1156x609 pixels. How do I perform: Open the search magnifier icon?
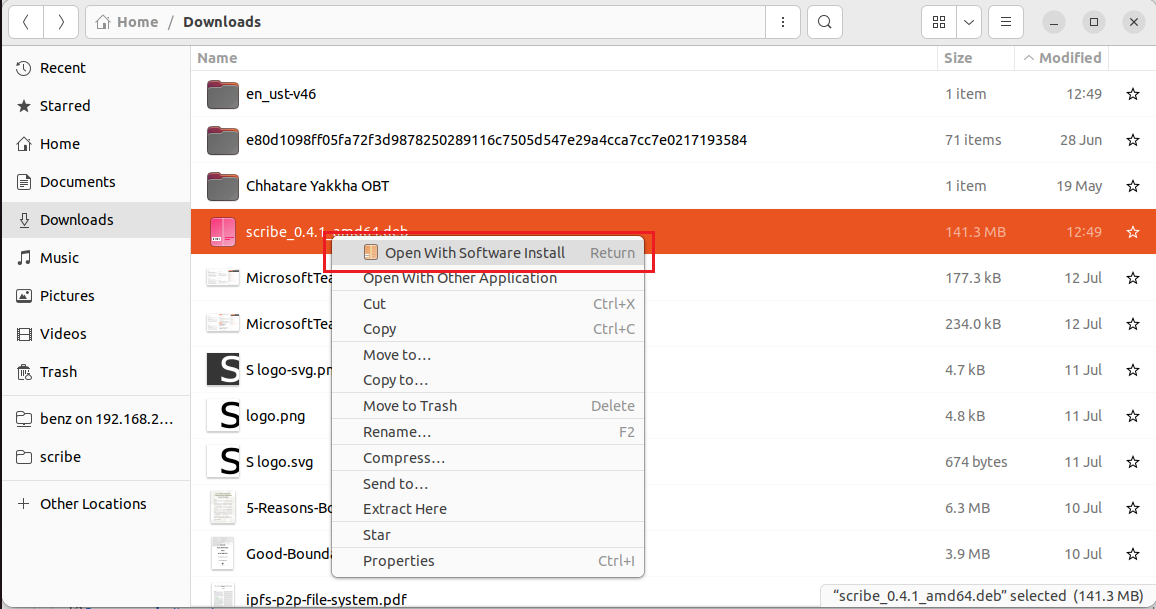824,22
